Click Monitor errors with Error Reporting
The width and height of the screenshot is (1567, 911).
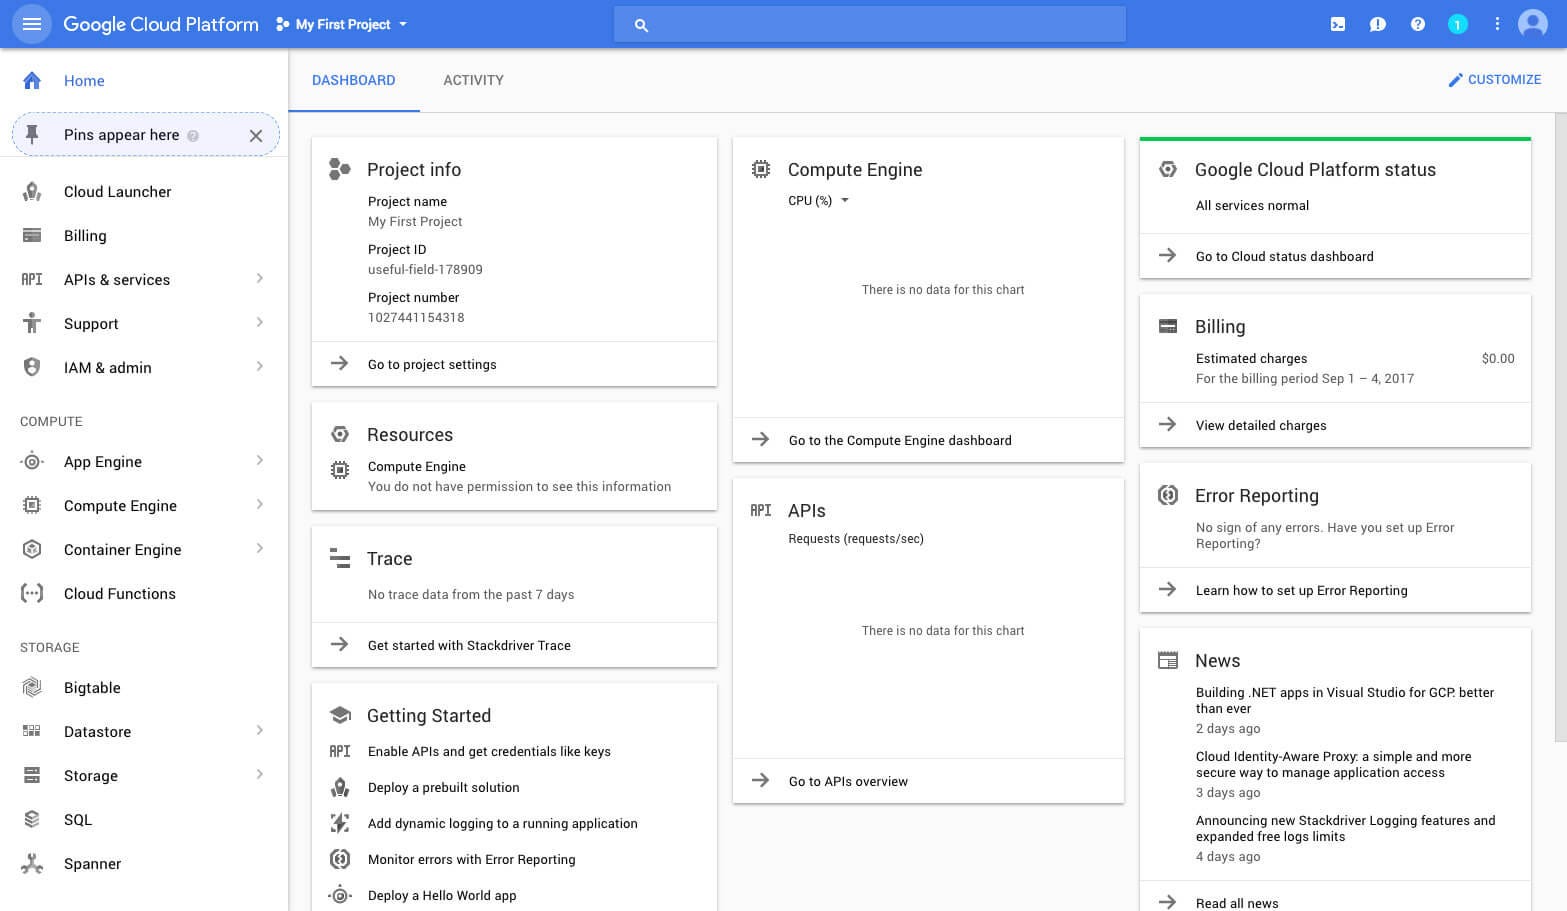[471, 859]
